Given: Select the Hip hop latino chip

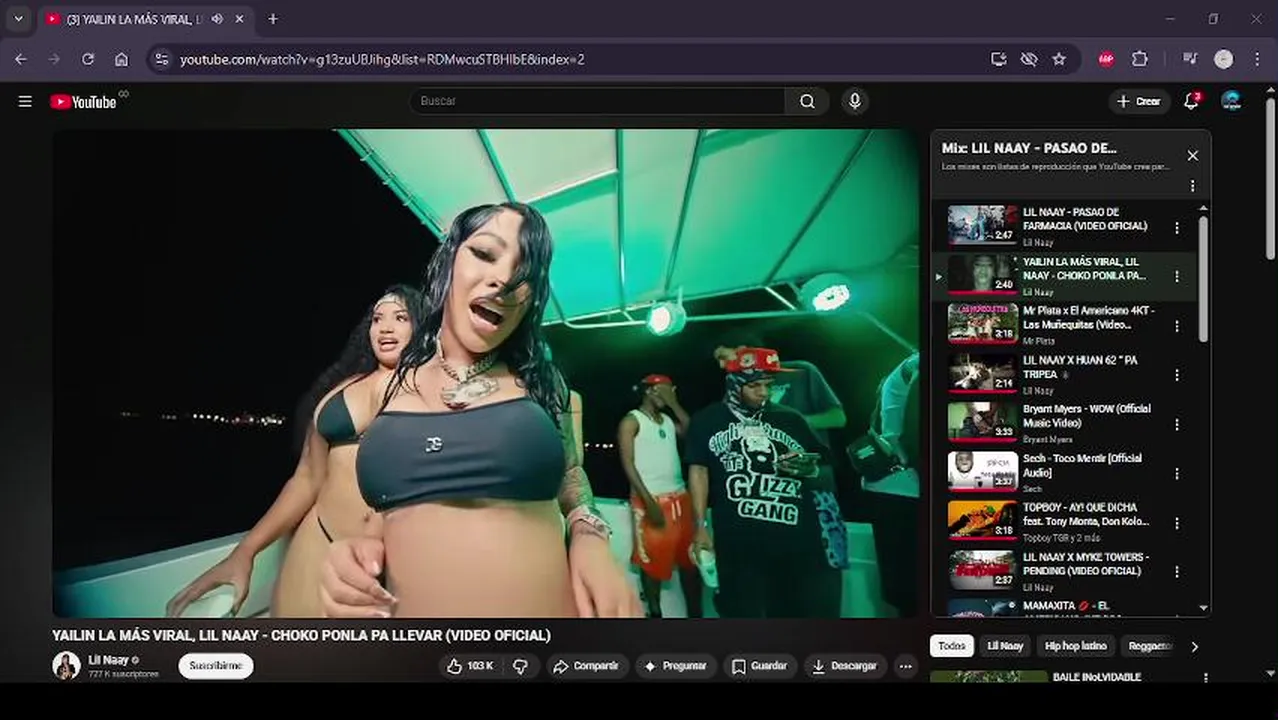Looking at the screenshot, I should tap(1076, 646).
